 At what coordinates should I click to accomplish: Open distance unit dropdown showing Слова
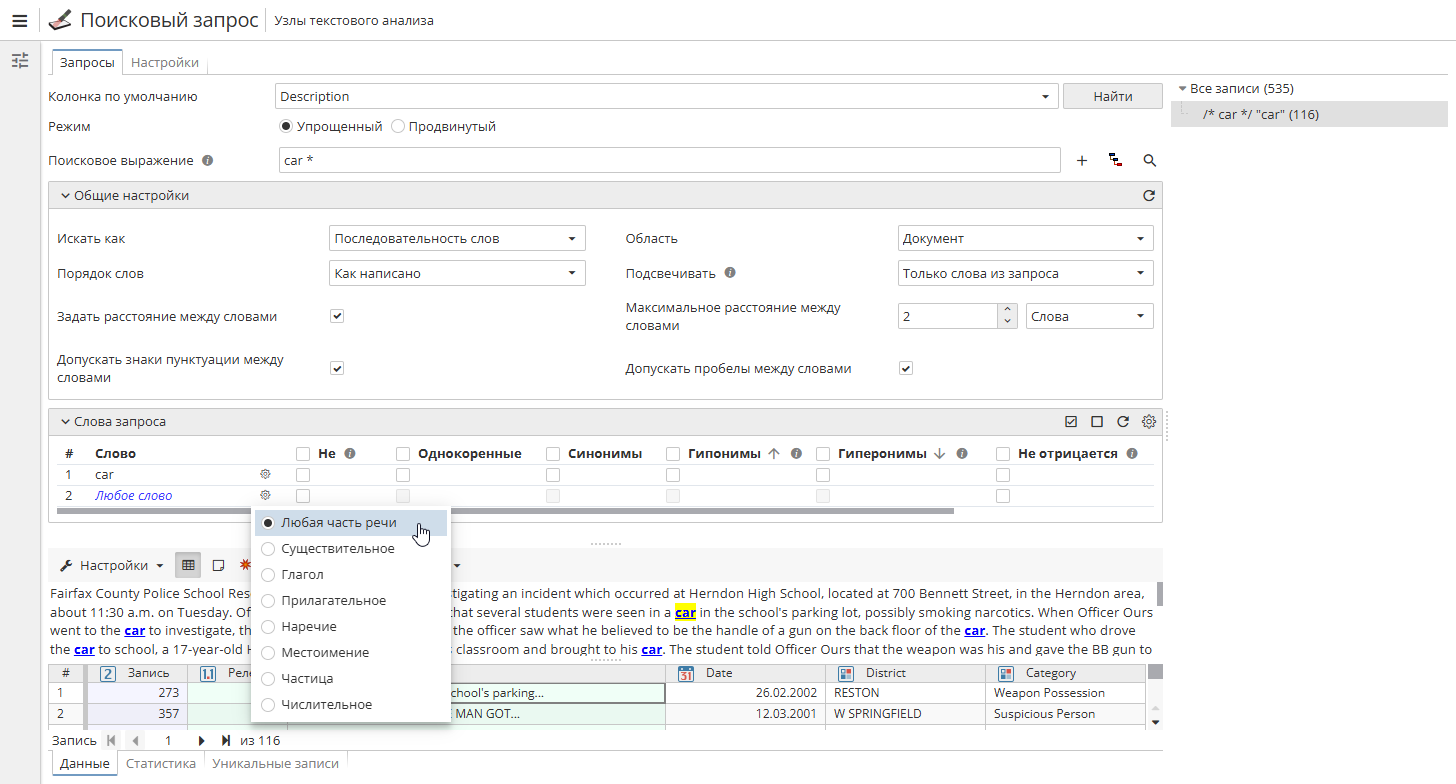pyautogui.click(x=1090, y=316)
